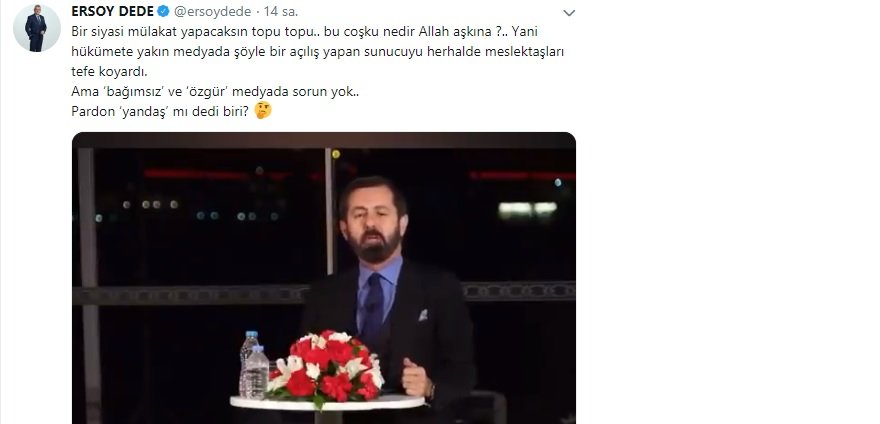Click the 'tefe koyardı.' text line
Image resolution: width=880 pixels, height=424 pixels.
click(109, 72)
